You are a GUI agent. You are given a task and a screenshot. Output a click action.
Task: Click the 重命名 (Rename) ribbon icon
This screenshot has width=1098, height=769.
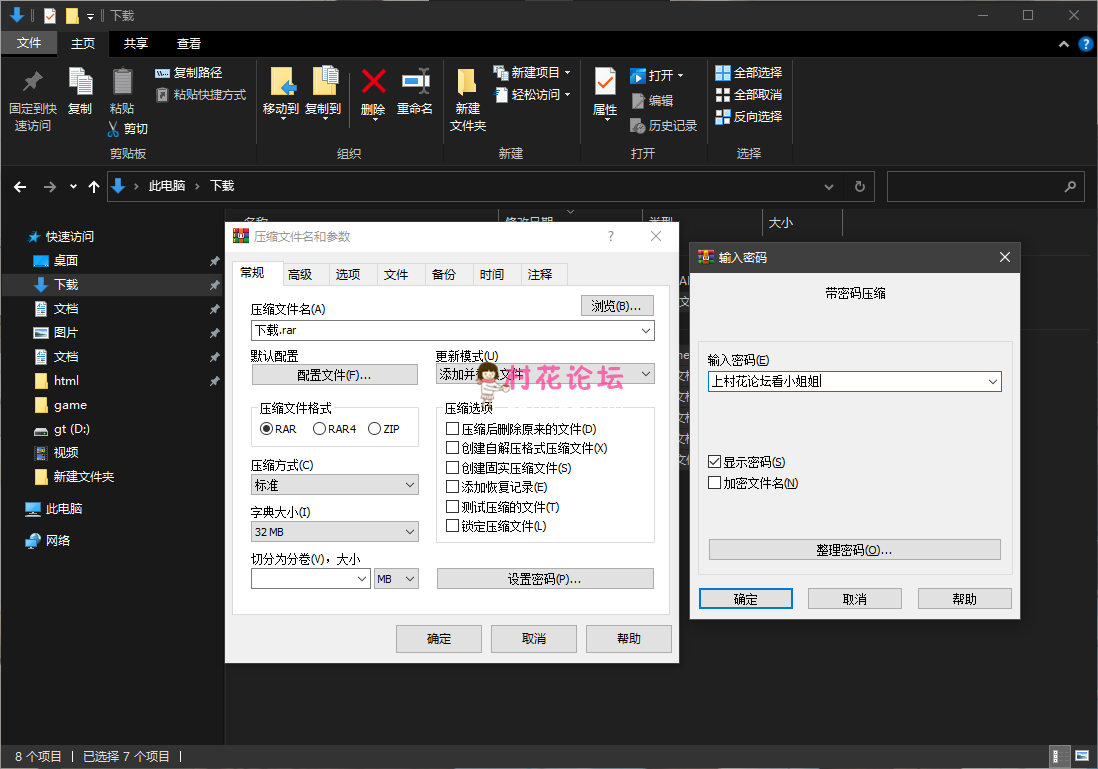pyautogui.click(x=415, y=82)
